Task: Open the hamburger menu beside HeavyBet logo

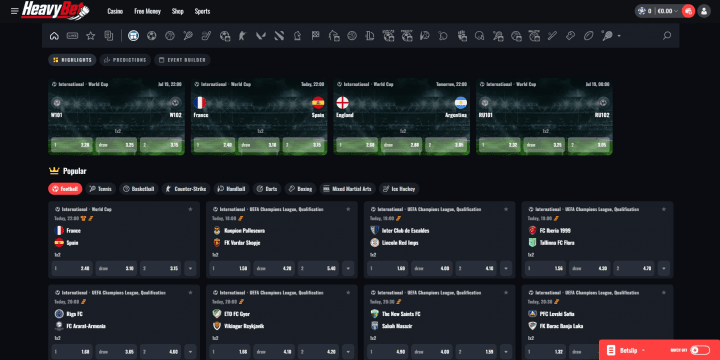Action: 15,11
